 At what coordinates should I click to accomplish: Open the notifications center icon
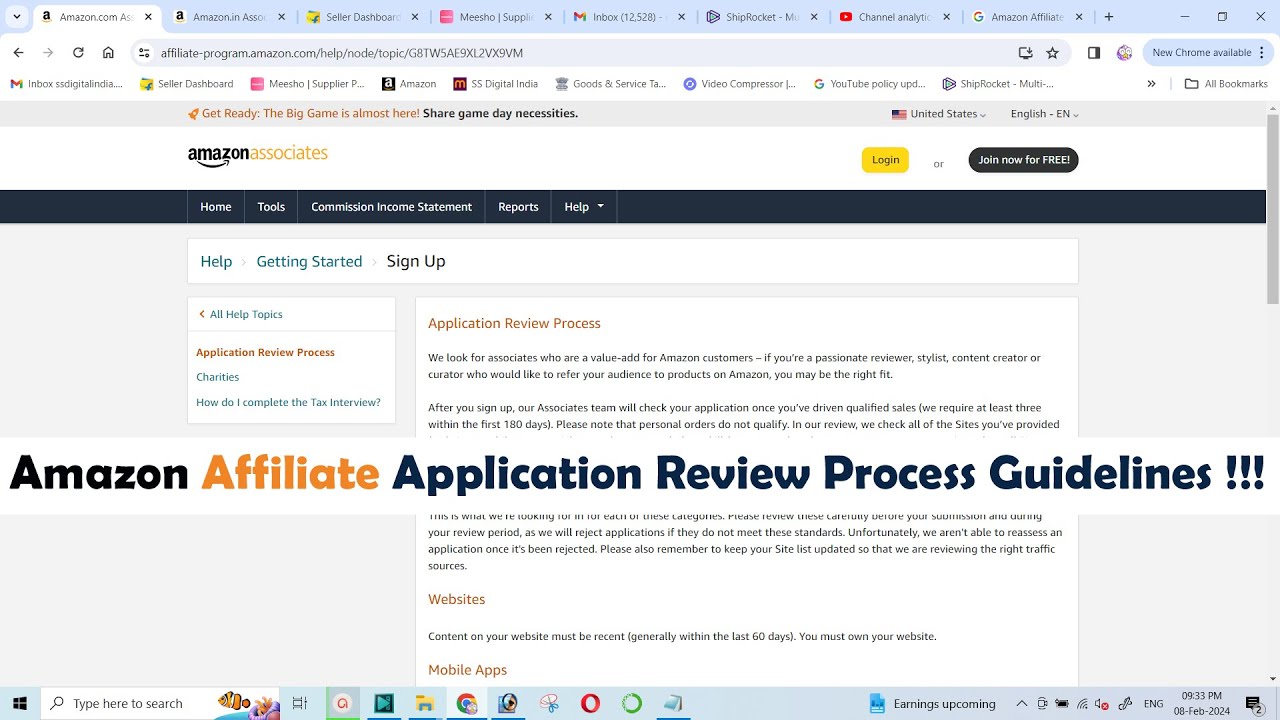pos(1253,703)
